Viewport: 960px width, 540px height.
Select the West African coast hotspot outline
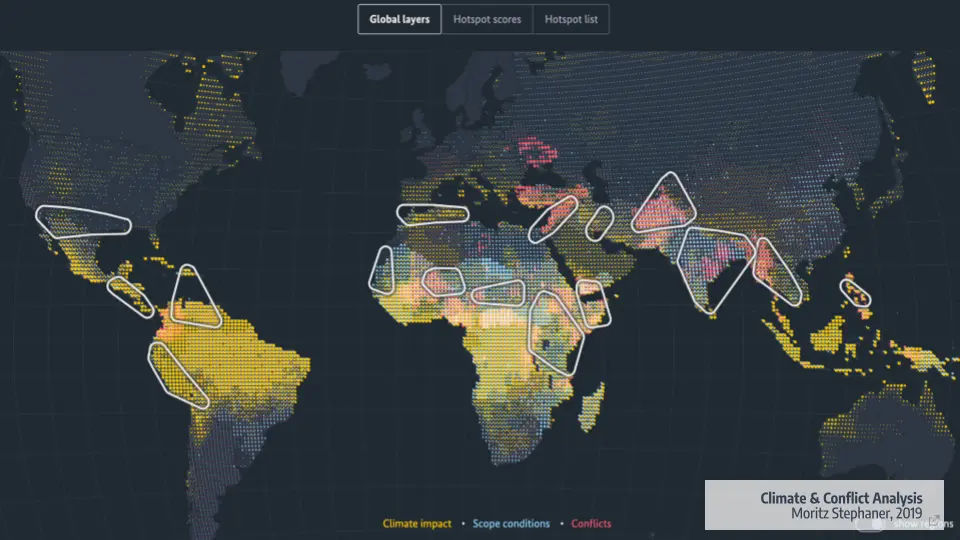click(x=382, y=270)
